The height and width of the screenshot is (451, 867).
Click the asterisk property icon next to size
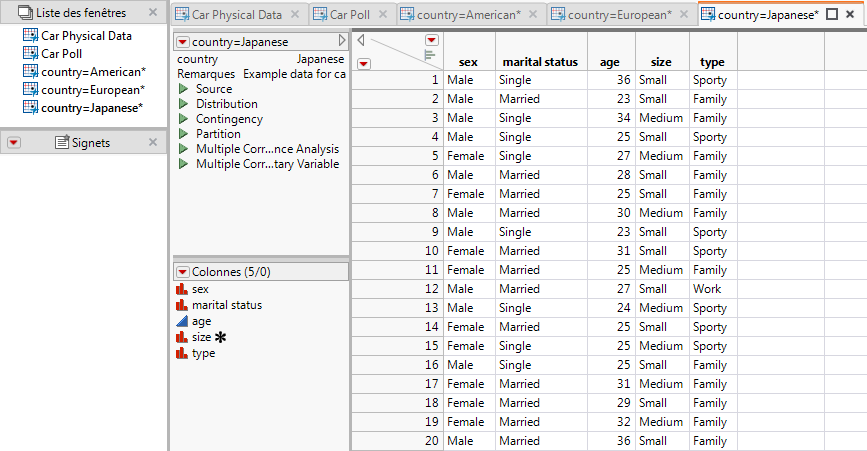[x=219, y=338]
